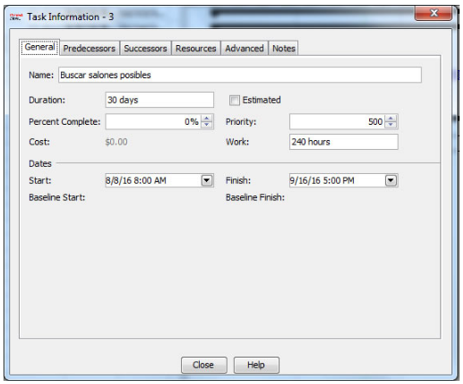Open the Advanced tab

tap(244, 48)
